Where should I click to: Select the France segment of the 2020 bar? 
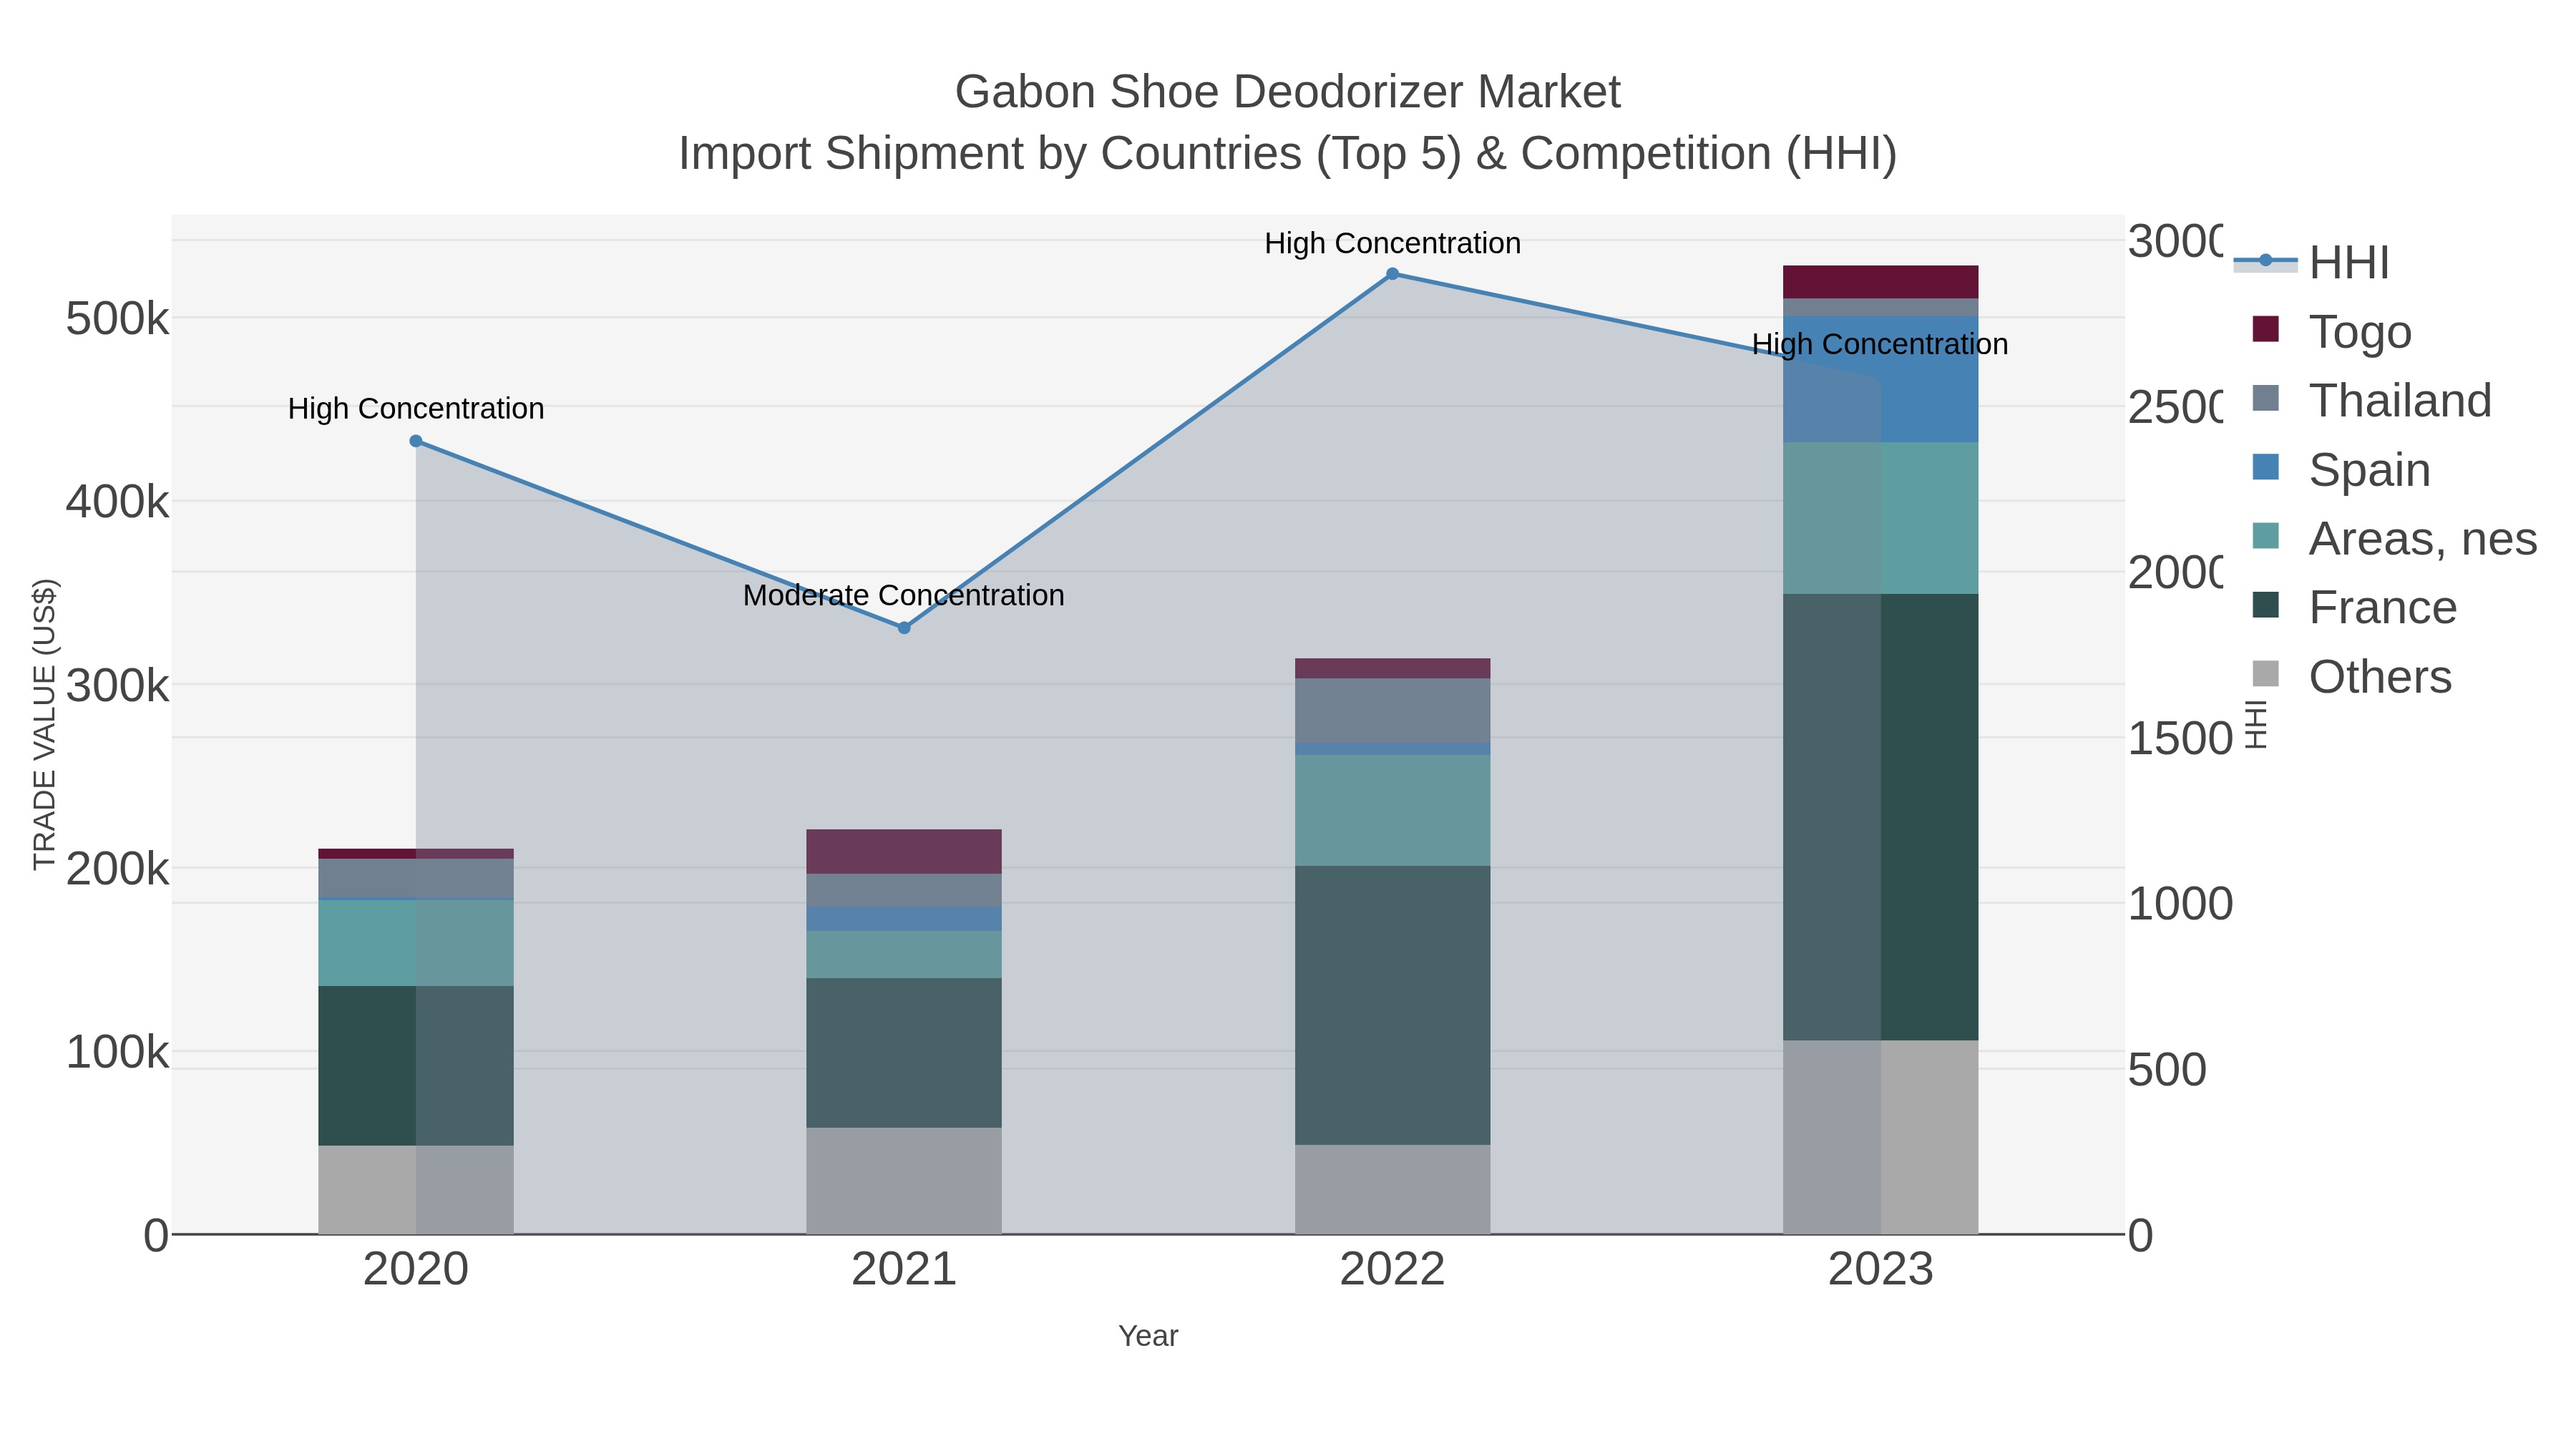pyautogui.click(x=416, y=1066)
